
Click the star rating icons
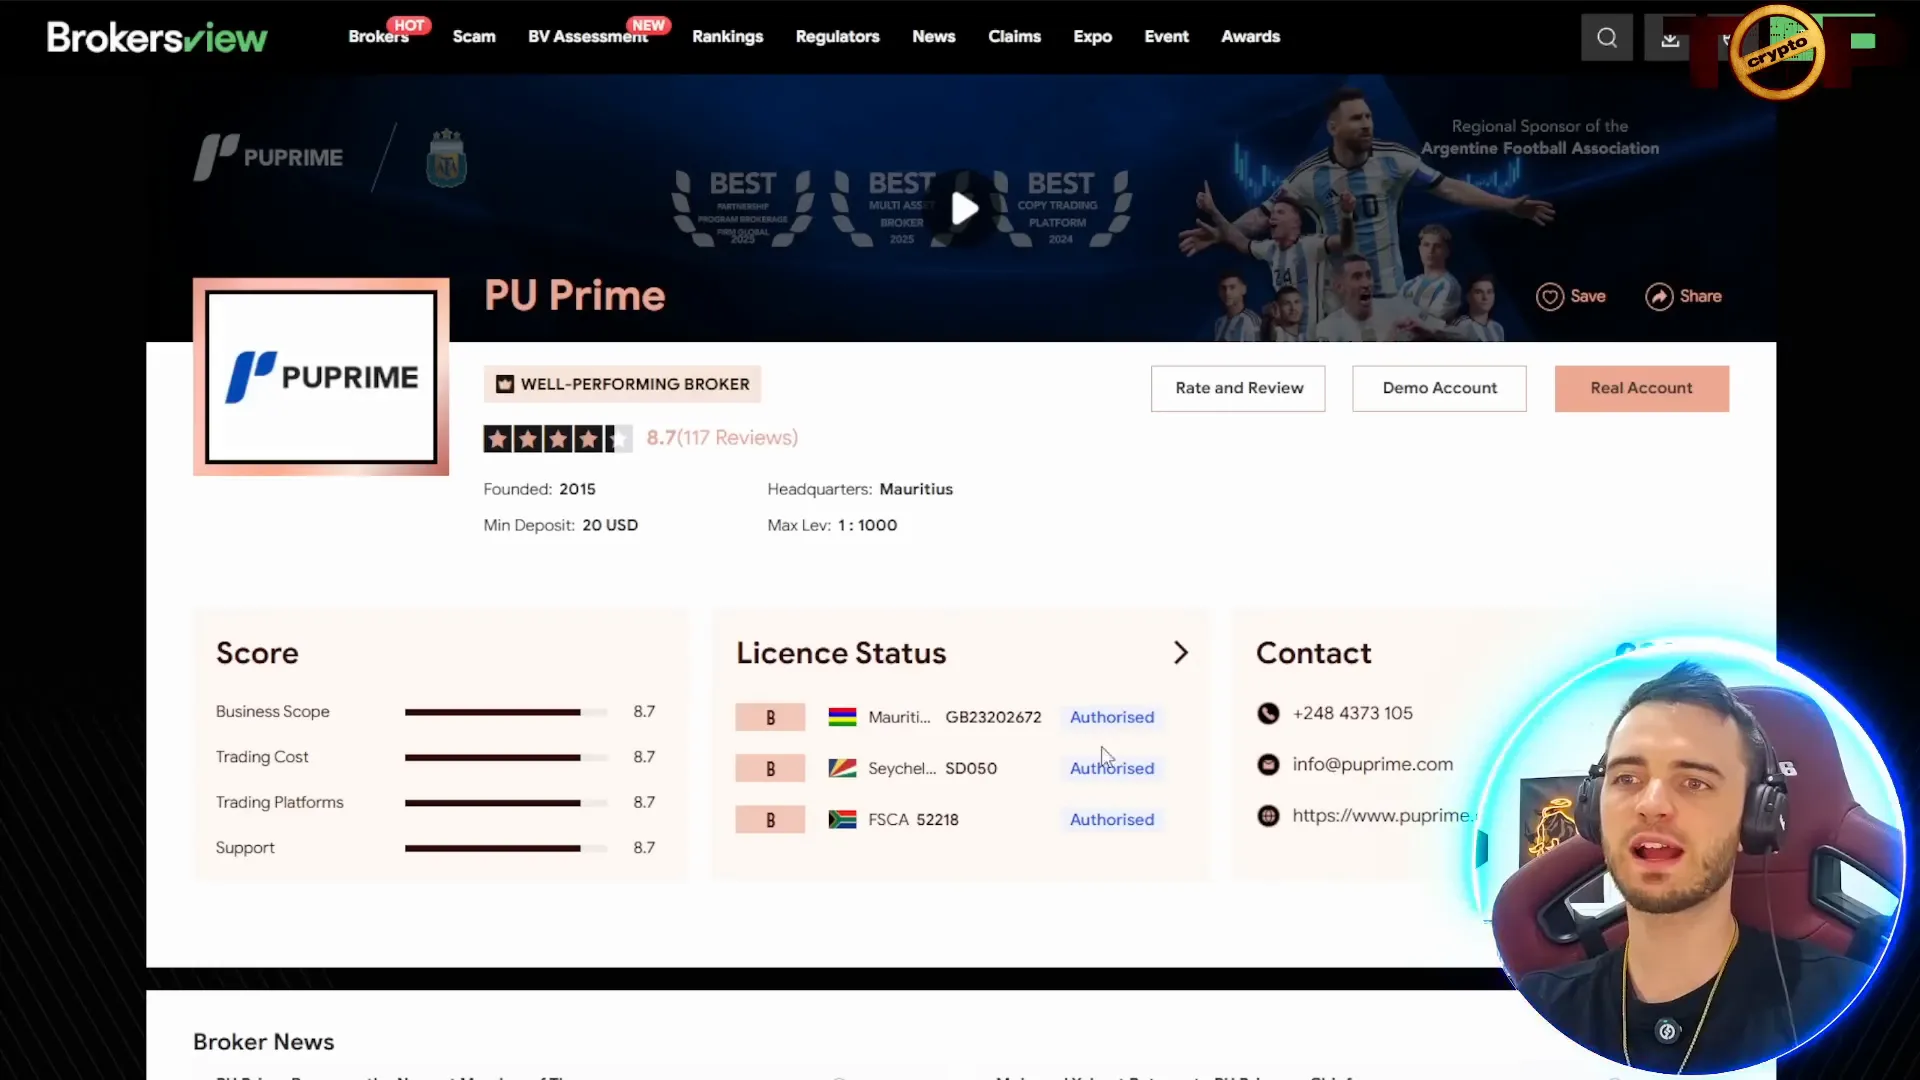tap(558, 438)
